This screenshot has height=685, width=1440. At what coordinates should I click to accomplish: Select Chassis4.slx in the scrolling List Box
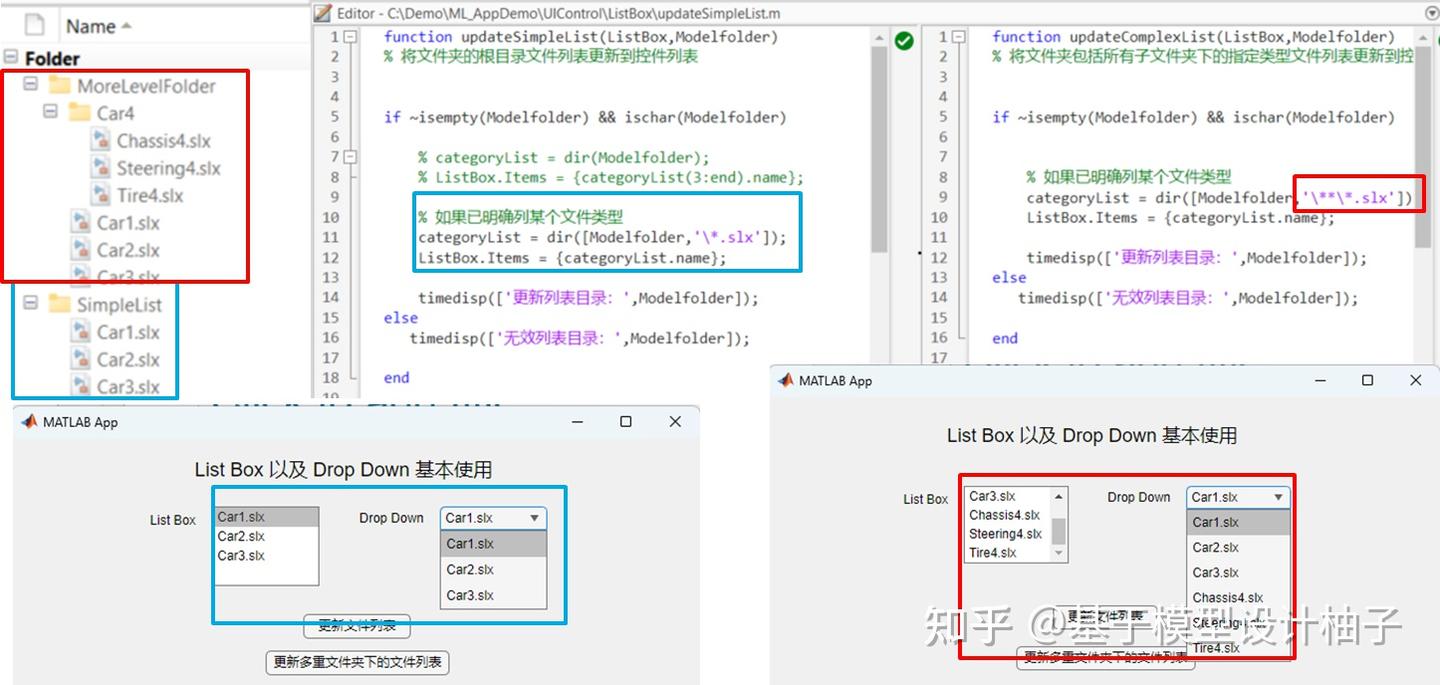click(1008, 515)
